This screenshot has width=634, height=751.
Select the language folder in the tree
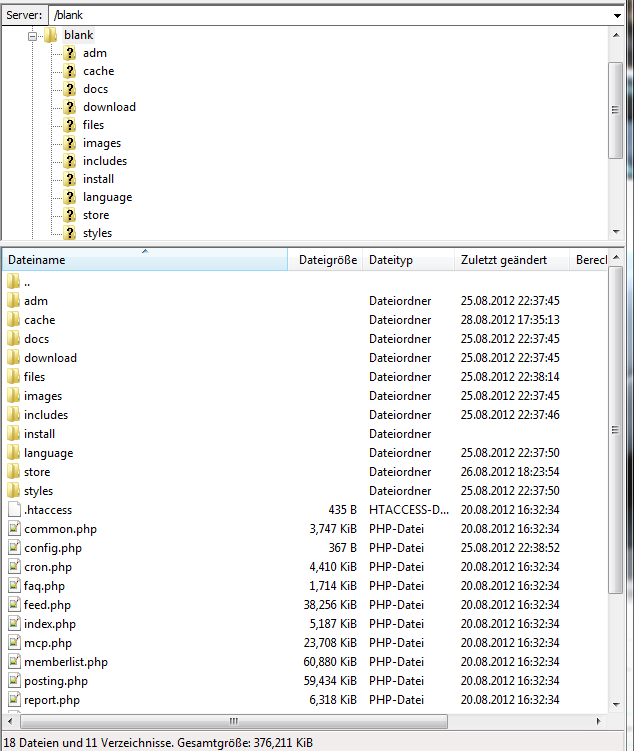(107, 197)
